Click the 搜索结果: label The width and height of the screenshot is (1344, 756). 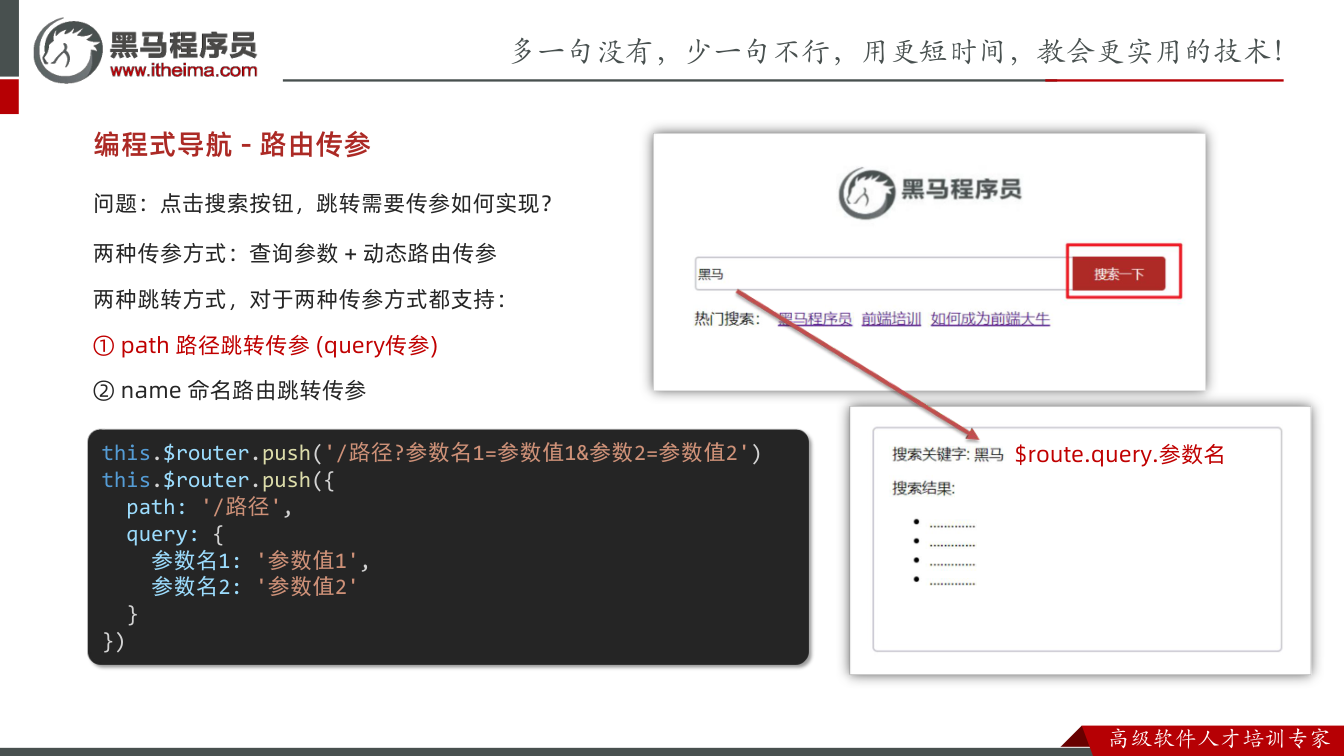click(924, 489)
